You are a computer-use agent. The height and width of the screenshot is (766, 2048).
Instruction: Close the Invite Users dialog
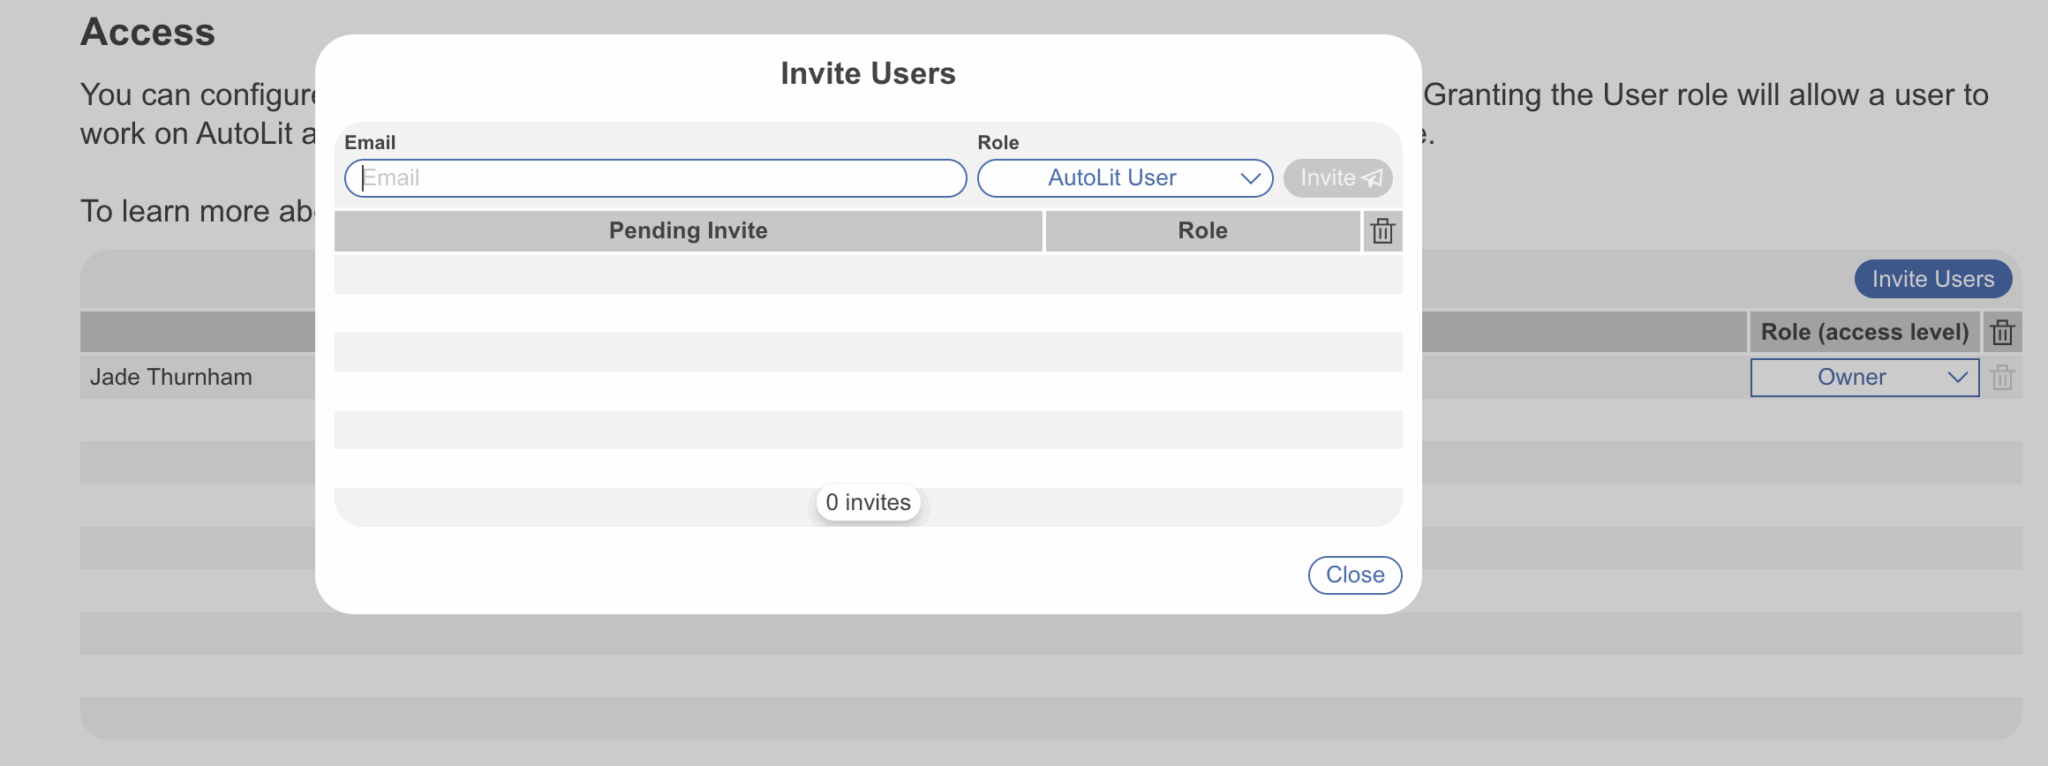[x=1355, y=575]
